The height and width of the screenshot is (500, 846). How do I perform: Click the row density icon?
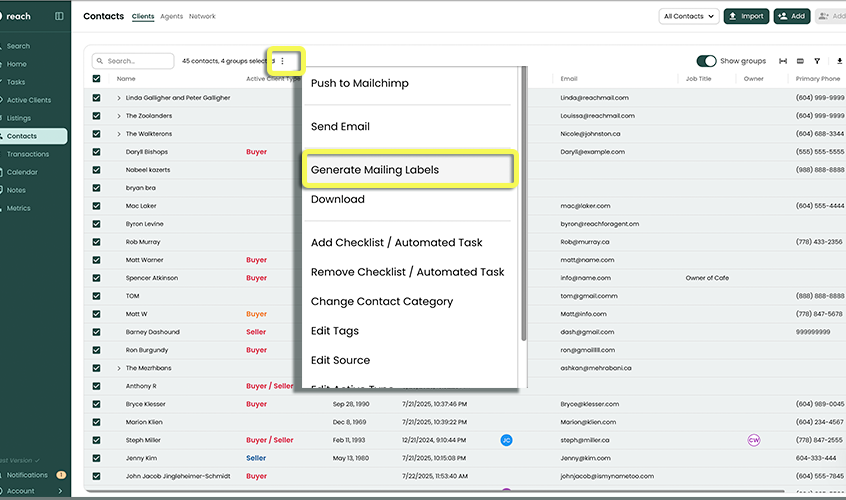pyautogui.click(x=800, y=61)
